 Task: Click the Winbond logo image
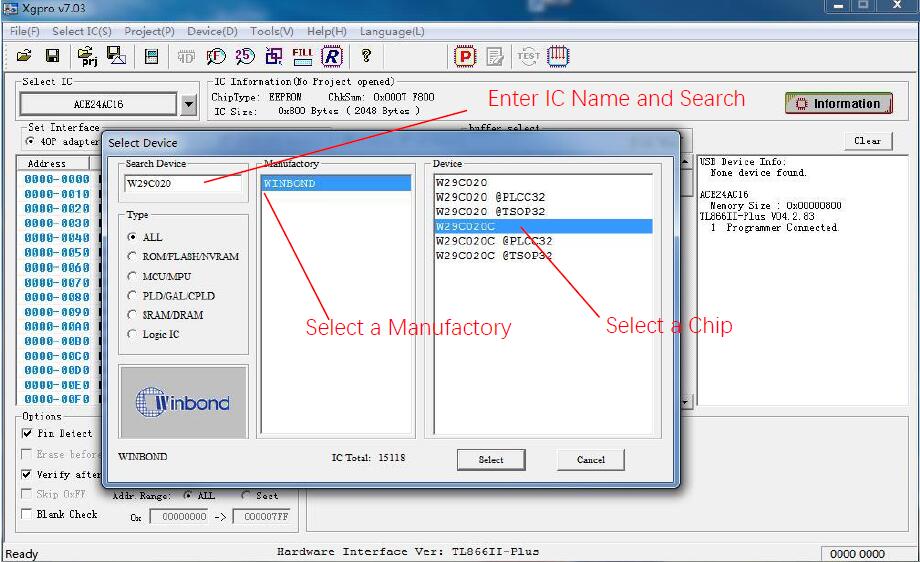pos(183,402)
